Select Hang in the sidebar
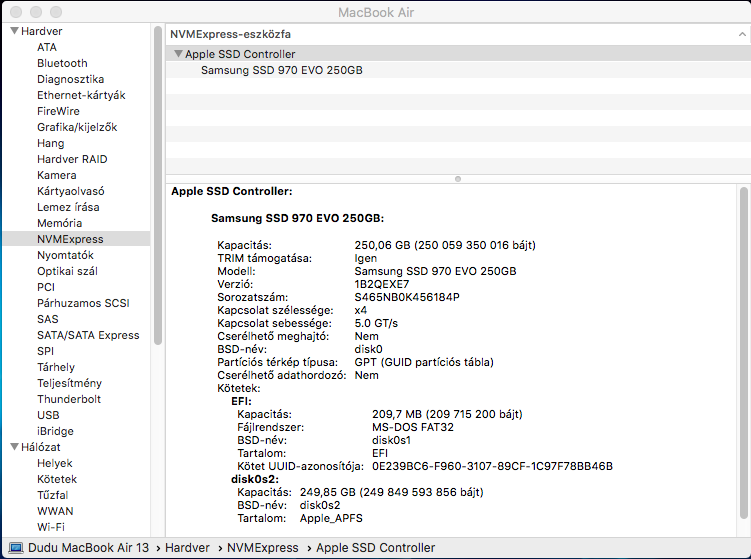751x559 pixels. coord(50,143)
